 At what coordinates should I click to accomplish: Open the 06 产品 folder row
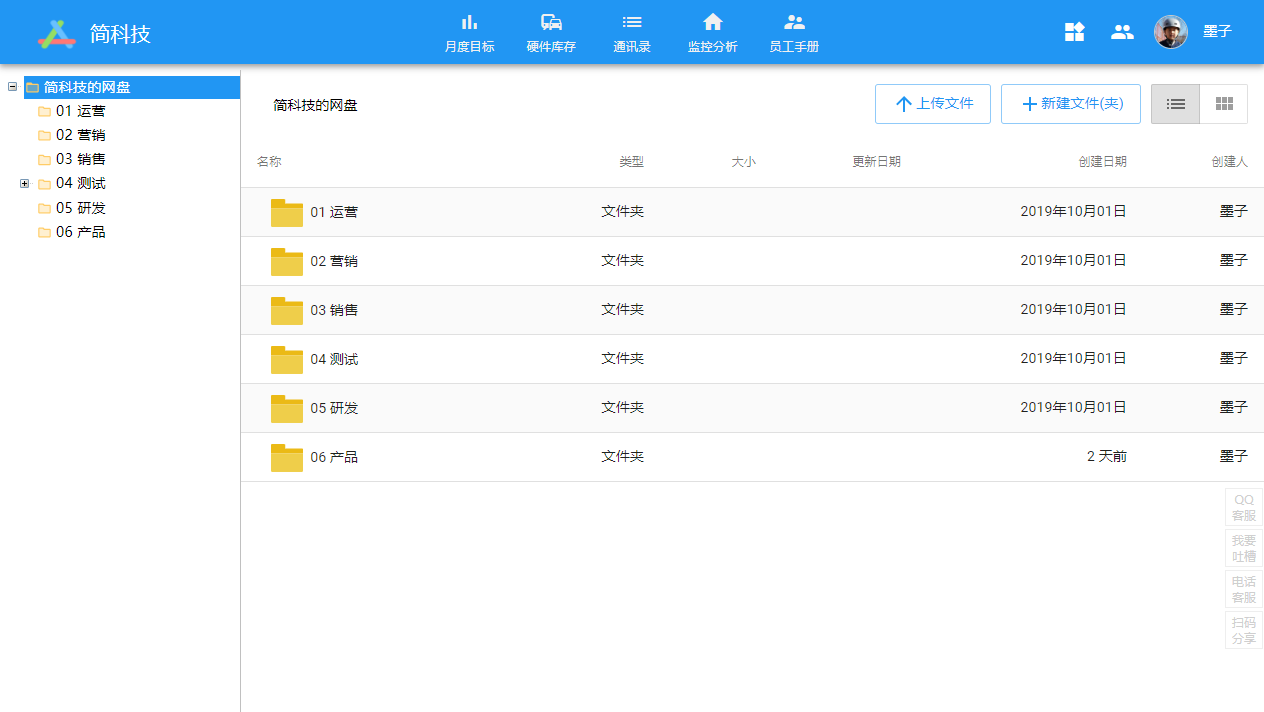(x=334, y=457)
